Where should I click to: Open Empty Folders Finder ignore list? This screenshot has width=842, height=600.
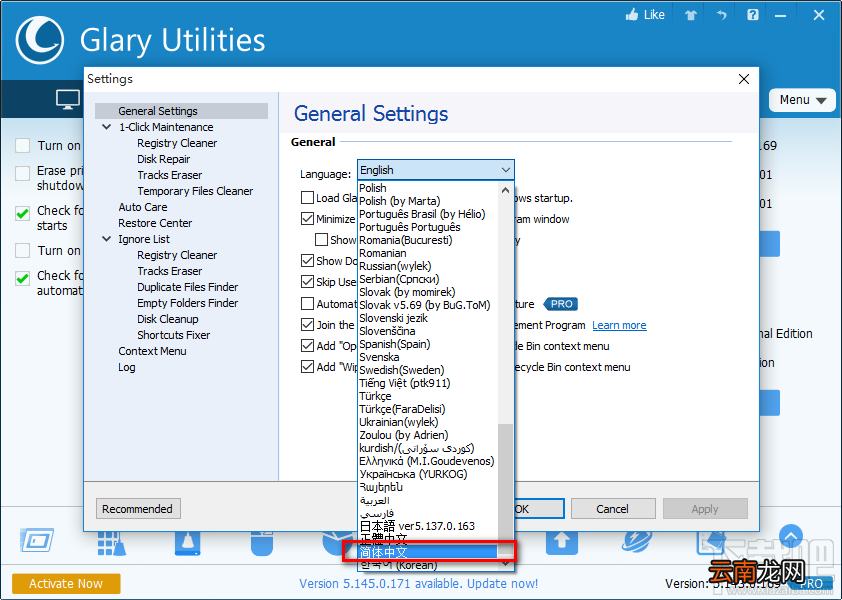187,303
